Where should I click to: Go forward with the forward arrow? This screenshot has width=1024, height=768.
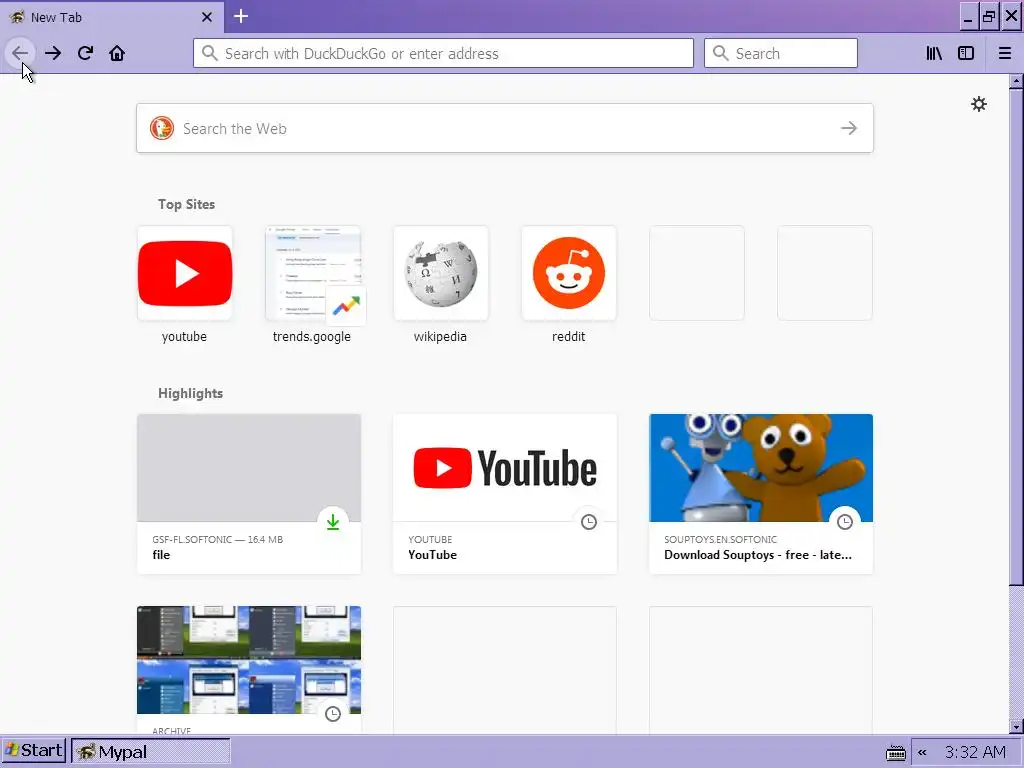pyautogui.click(x=53, y=53)
